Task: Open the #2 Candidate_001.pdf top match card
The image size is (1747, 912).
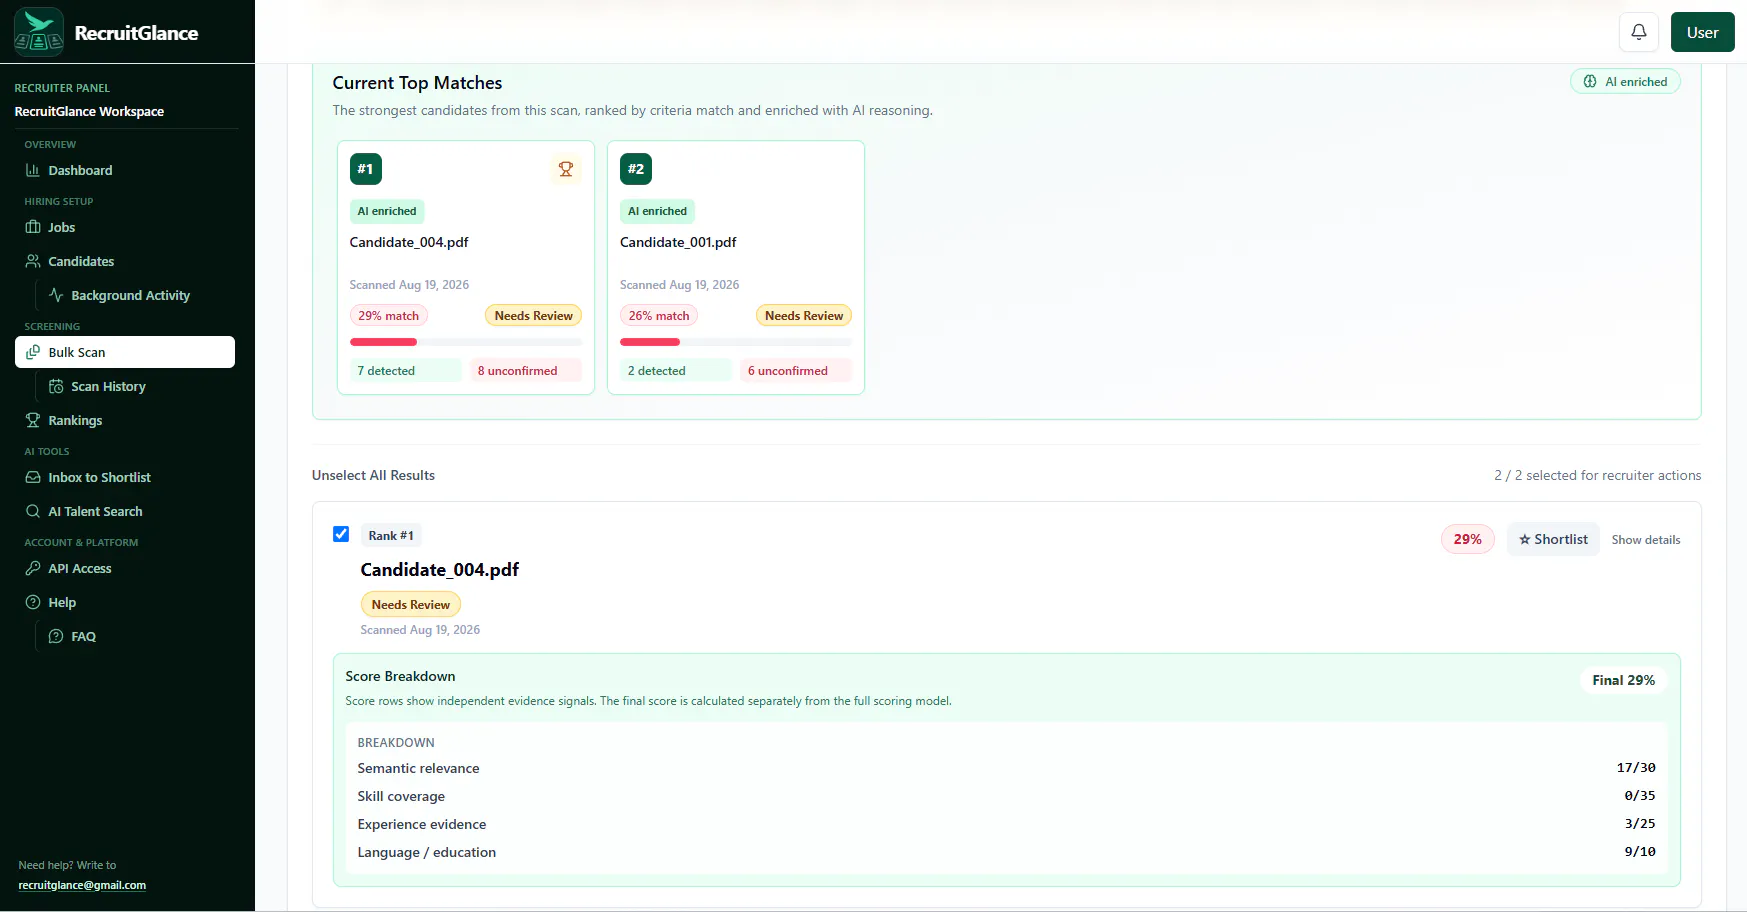Action: [x=736, y=267]
